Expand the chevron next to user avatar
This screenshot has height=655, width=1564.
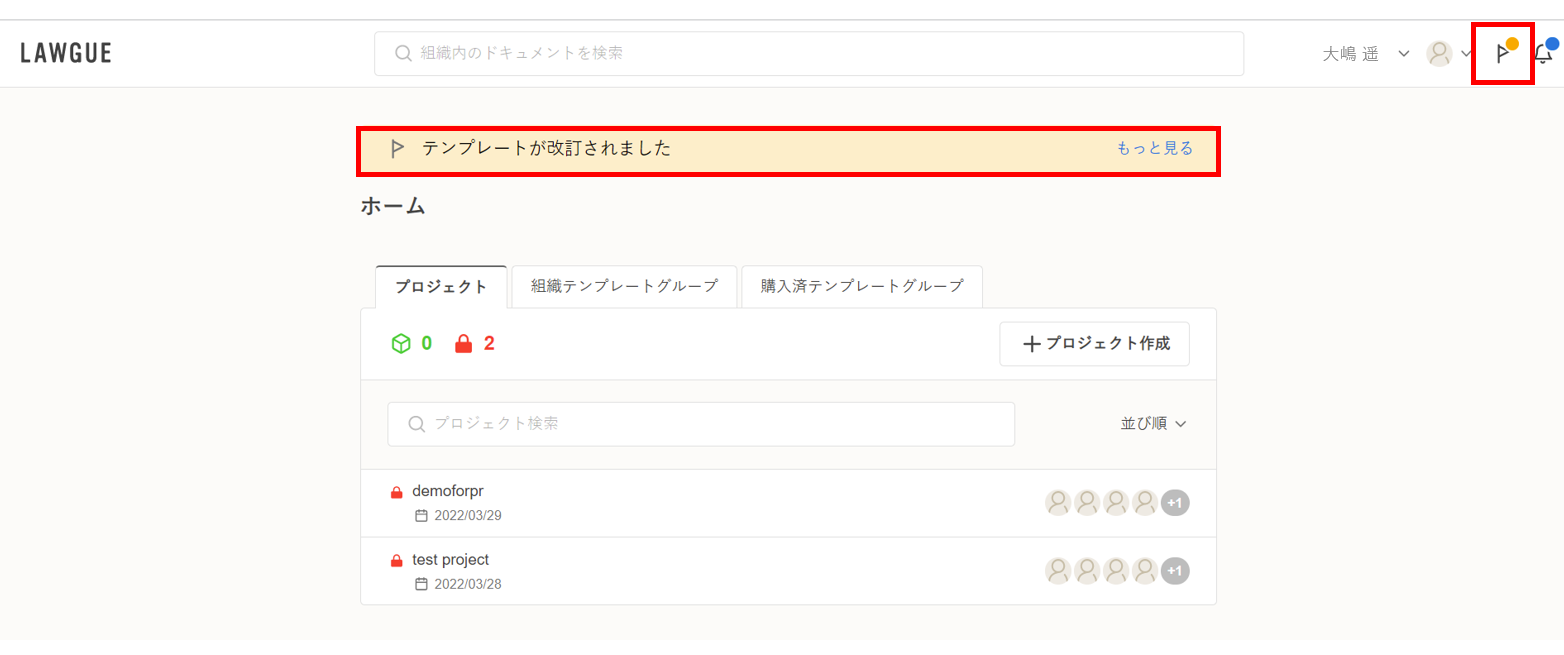[1466, 54]
